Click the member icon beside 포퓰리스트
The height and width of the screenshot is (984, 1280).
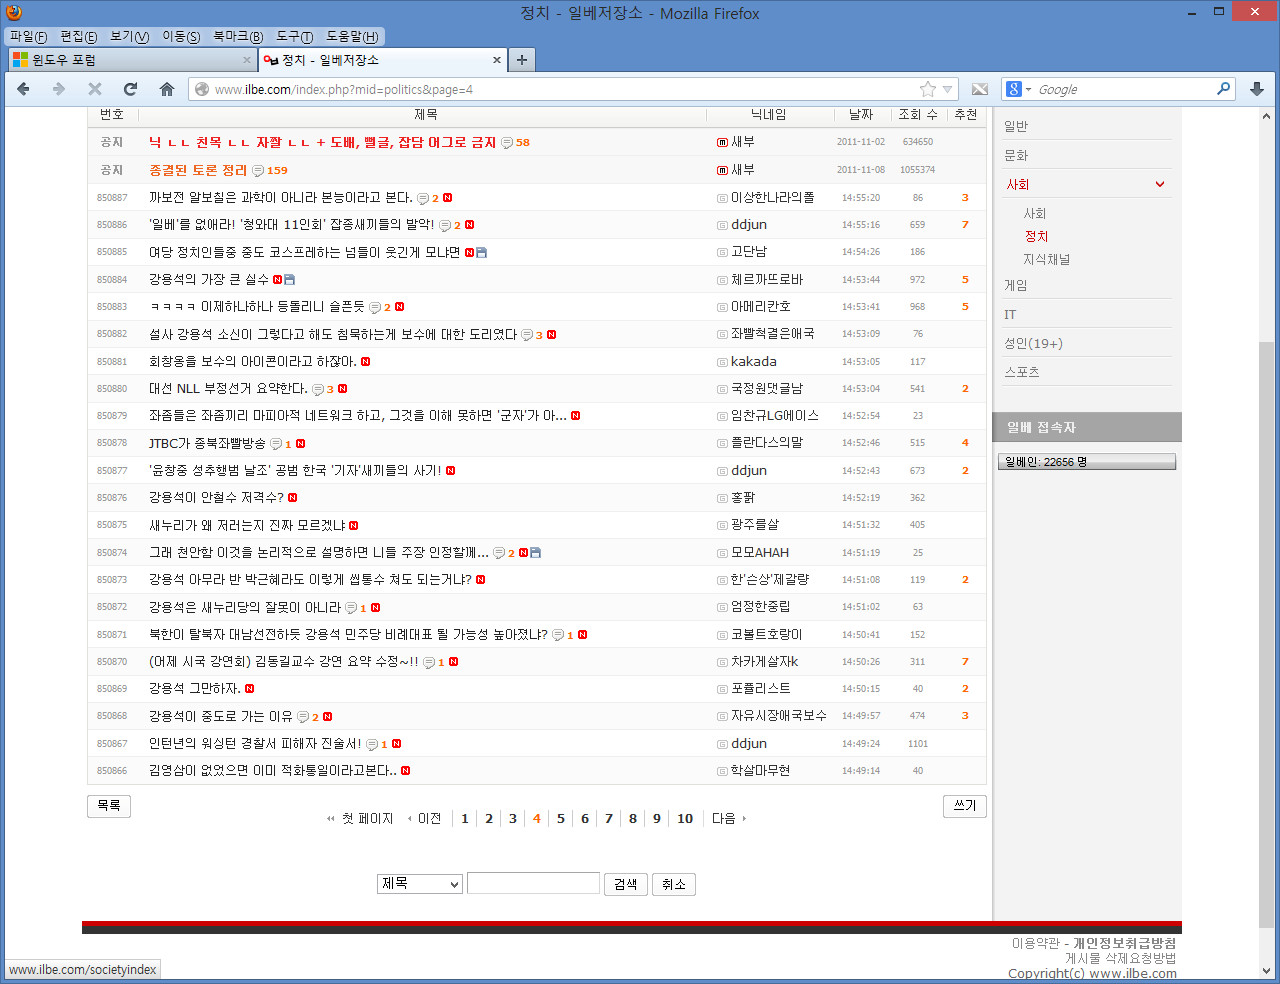point(722,689)
